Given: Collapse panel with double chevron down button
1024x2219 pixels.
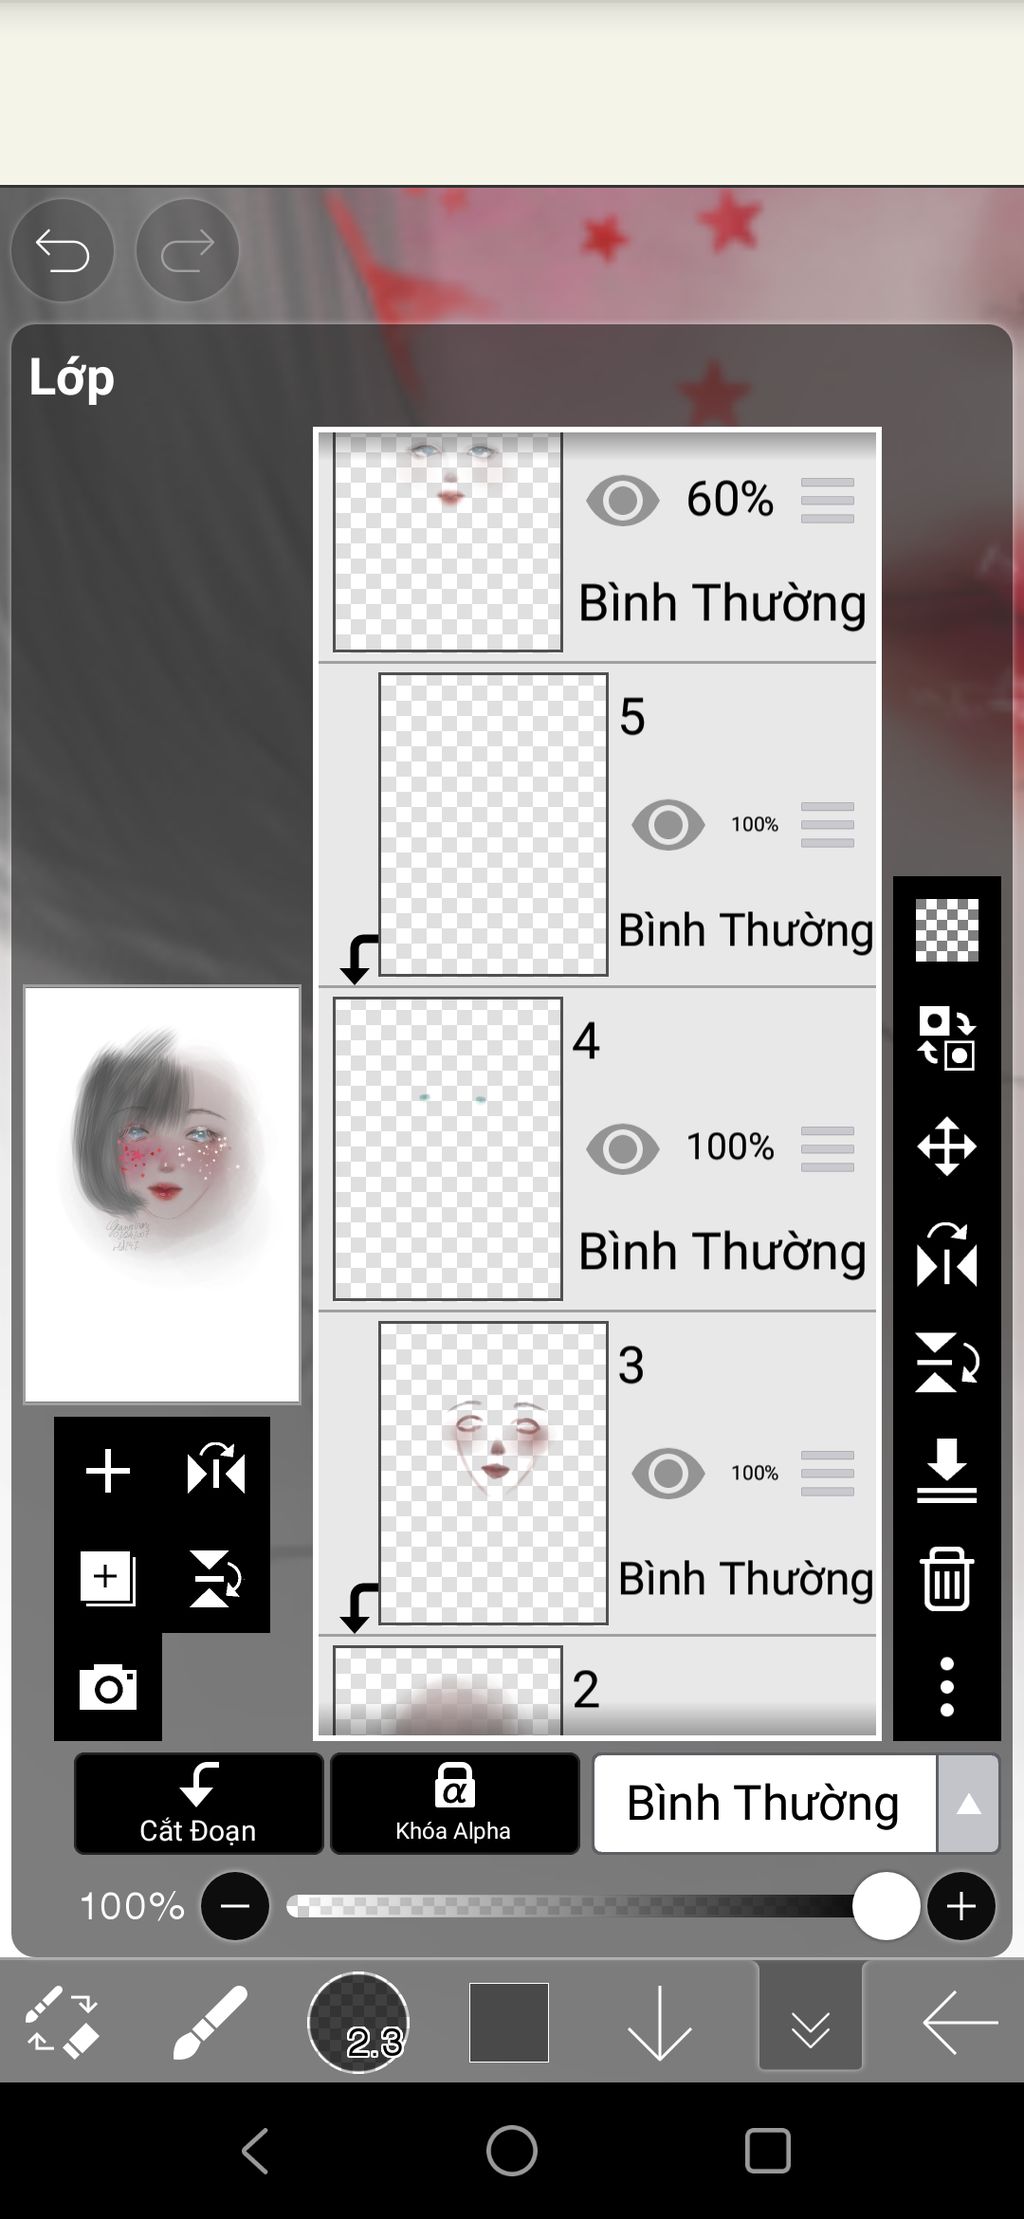Looking at the screenshot, I should (810, 2023).
